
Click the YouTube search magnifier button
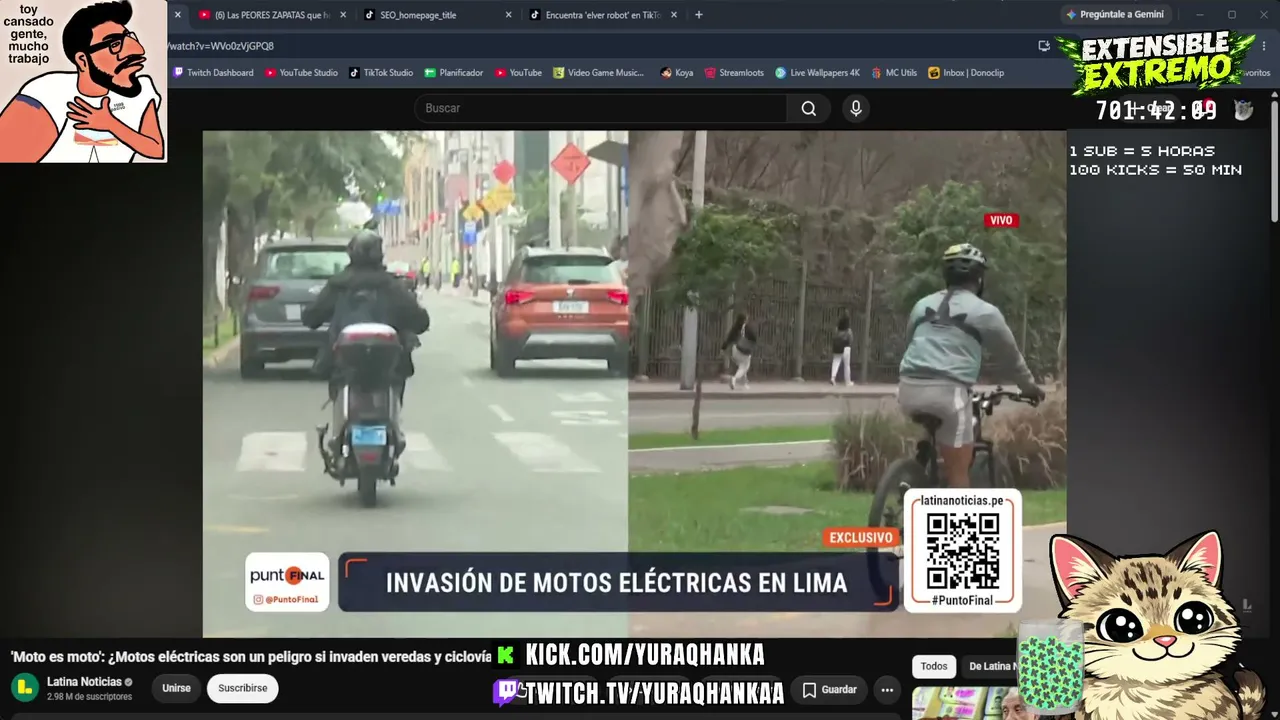click(809, 108)
